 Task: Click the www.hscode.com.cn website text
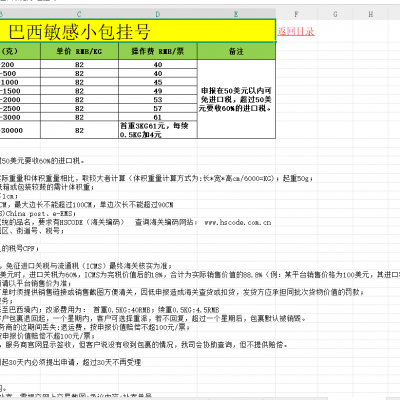(x=238, y=222)
